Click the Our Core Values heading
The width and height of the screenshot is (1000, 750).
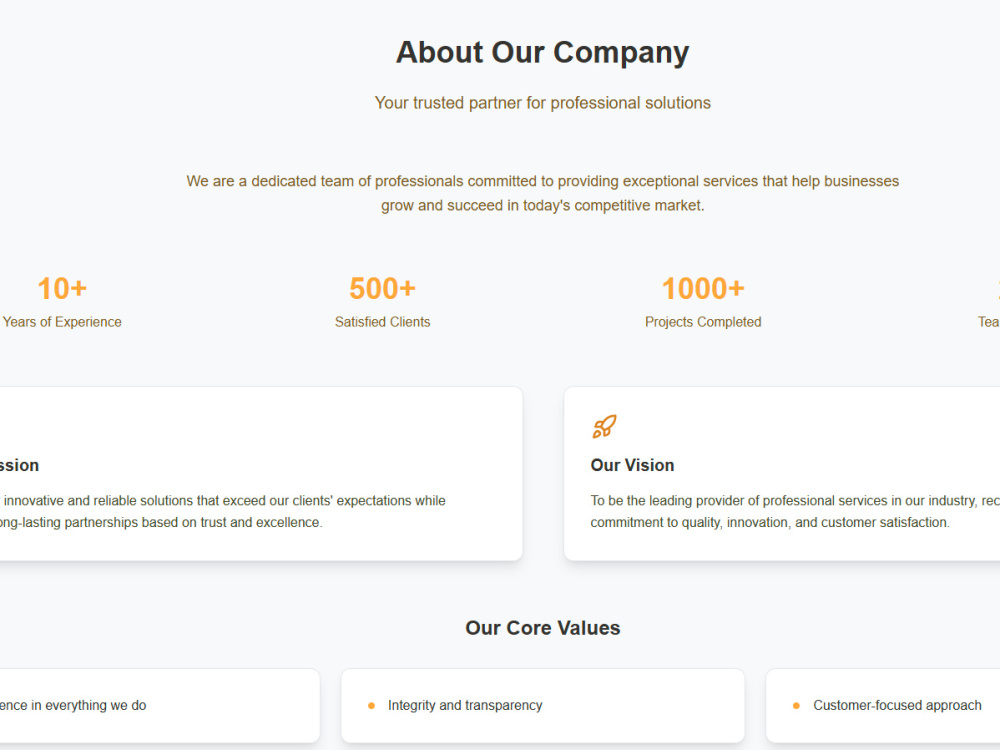click(543, 628)
